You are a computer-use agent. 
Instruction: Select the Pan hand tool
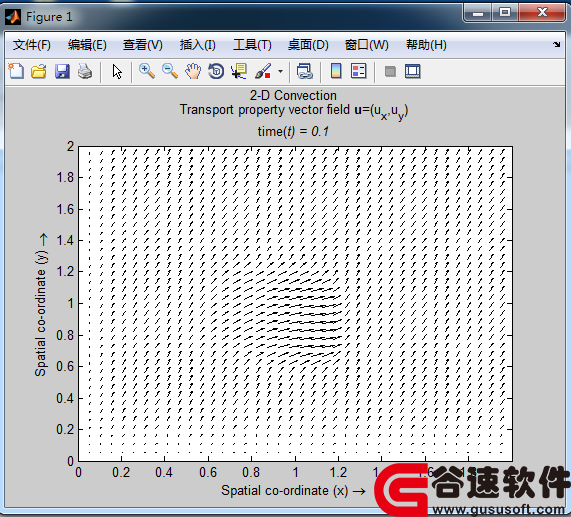click(193, 71)
